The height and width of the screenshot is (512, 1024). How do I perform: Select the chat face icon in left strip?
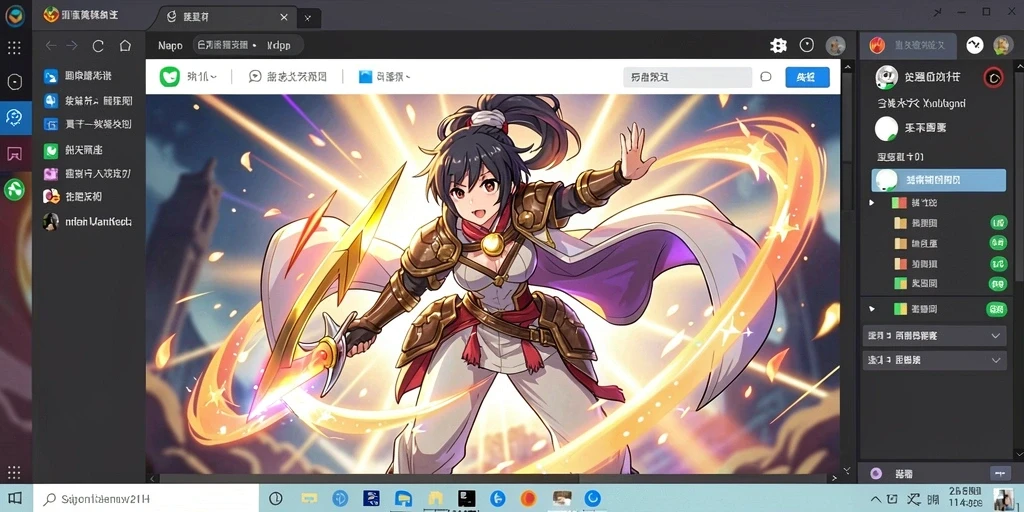click(x=14, y=118)
